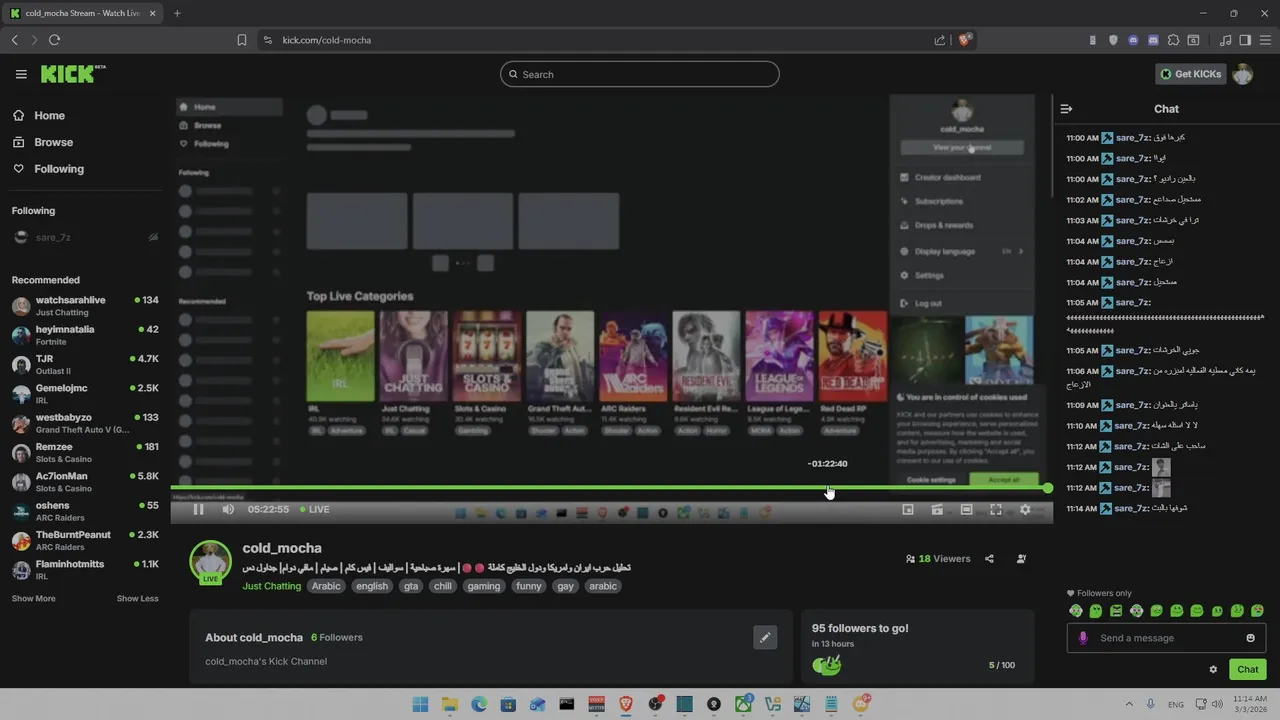Open a new browser tab

coord(177,13)
